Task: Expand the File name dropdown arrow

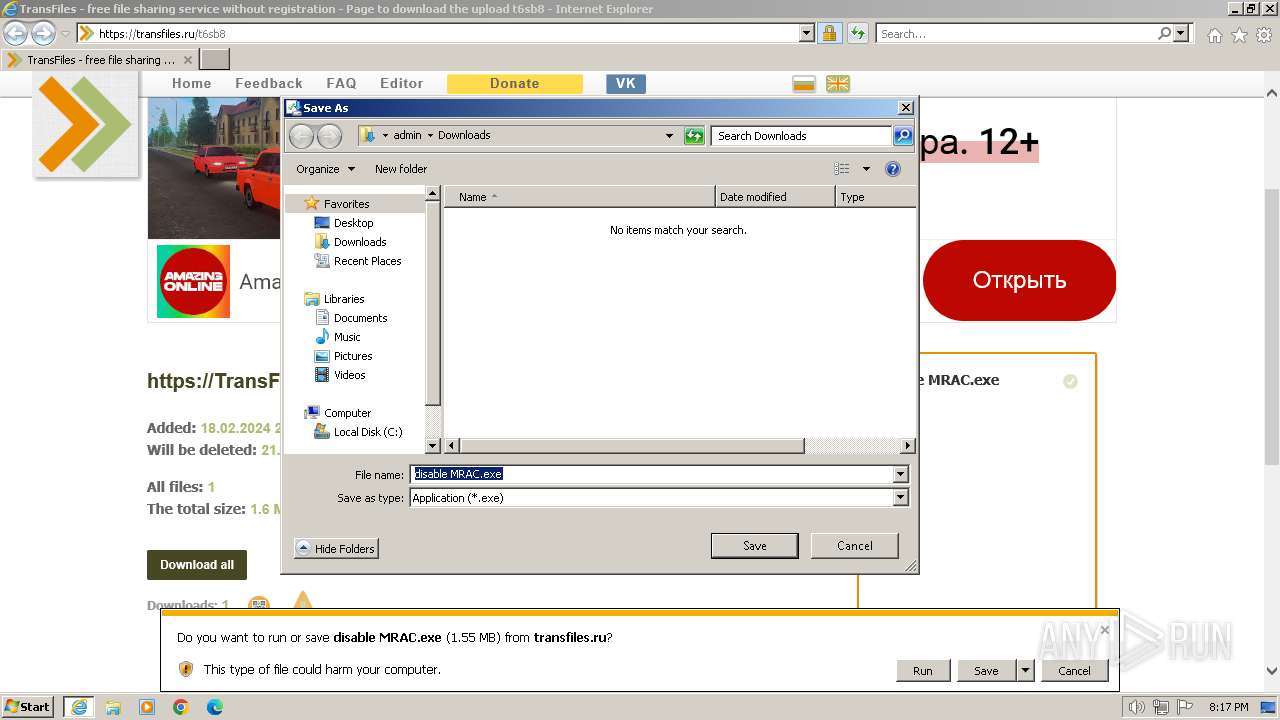Action: 900,474
